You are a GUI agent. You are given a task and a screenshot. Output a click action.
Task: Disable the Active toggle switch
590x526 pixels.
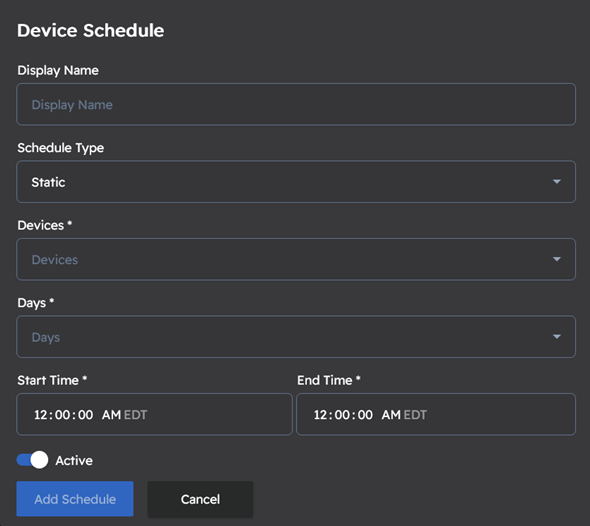[32, 460]
